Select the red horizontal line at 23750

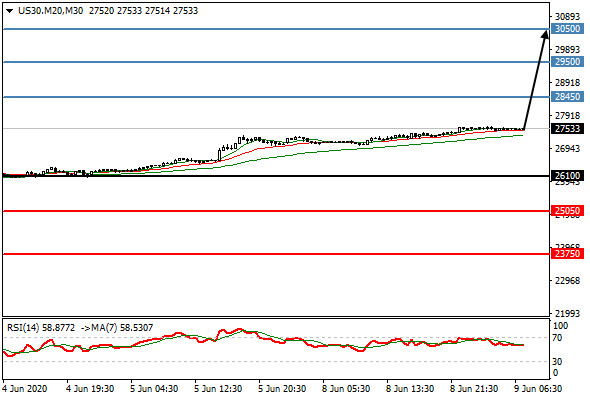click(x=276, y=254)
